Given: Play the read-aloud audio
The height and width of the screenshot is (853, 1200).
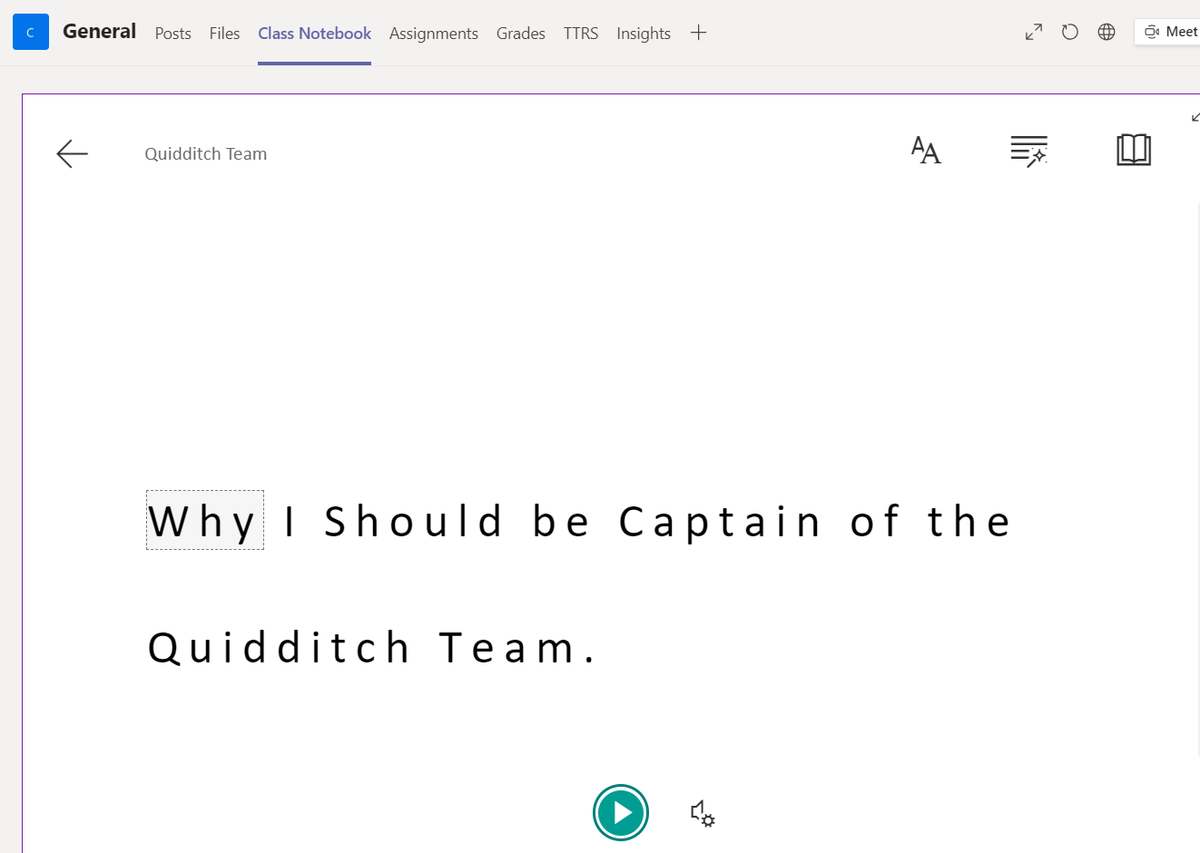Looking at the screenshot, I should coord(620,812).
